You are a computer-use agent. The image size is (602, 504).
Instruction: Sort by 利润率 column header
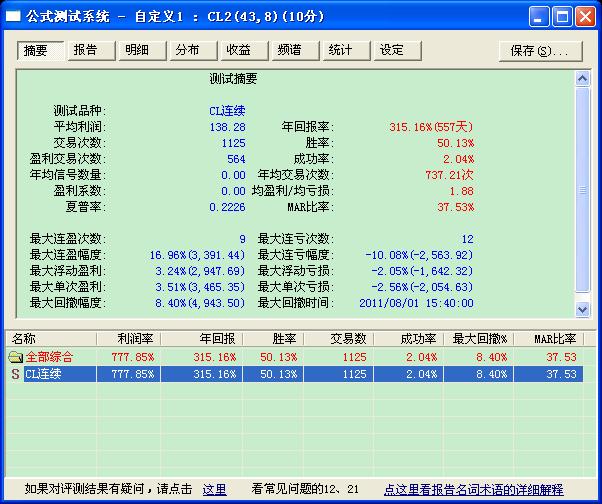click(x=134, y=338)
